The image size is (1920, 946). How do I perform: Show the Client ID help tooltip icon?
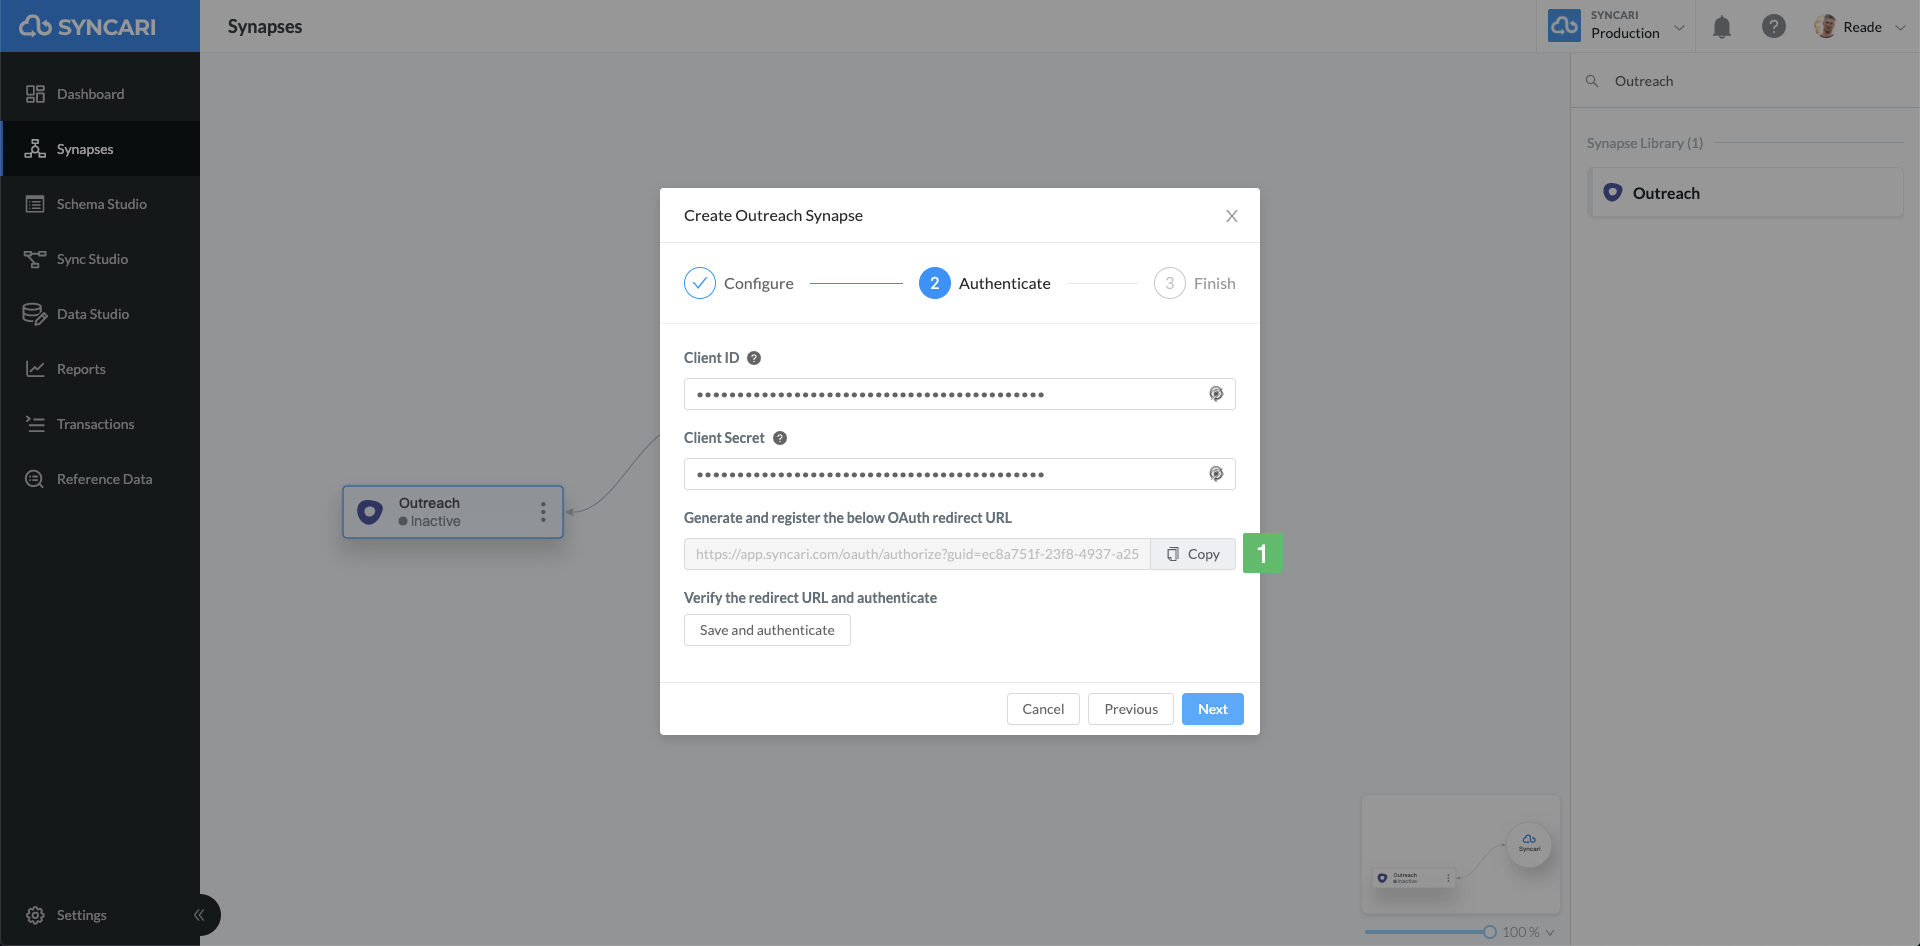point(754,358)
